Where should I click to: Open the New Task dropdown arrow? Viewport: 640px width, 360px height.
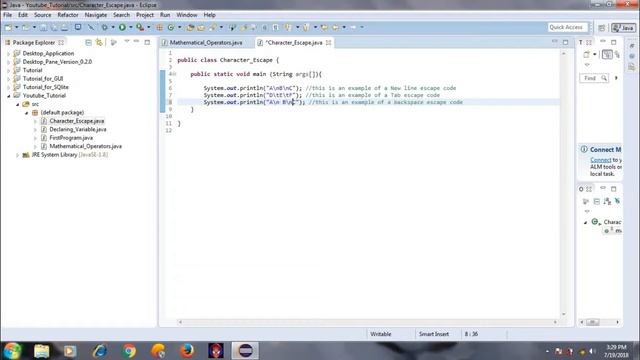(x=595, y=54)
